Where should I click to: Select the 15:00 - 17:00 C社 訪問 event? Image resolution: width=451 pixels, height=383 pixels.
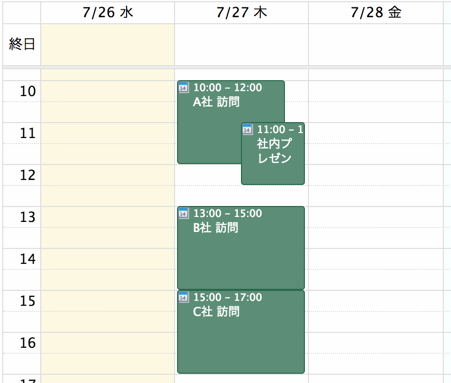click(241, 332)
